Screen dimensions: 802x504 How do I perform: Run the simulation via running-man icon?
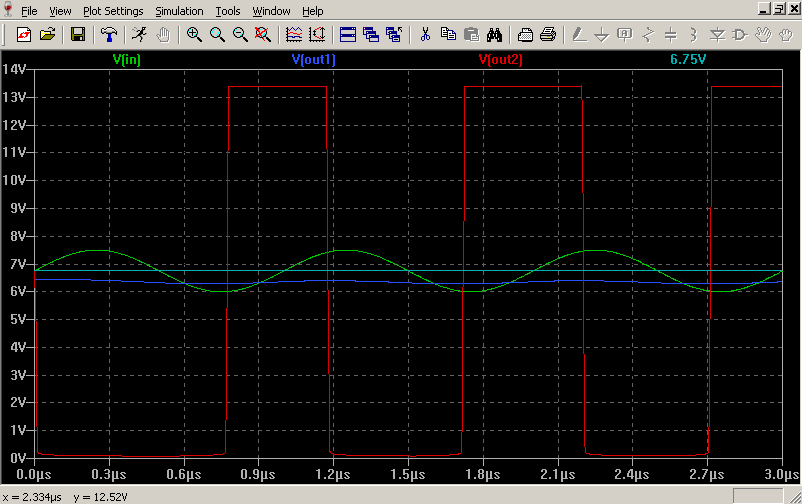(x=139, y=35)
